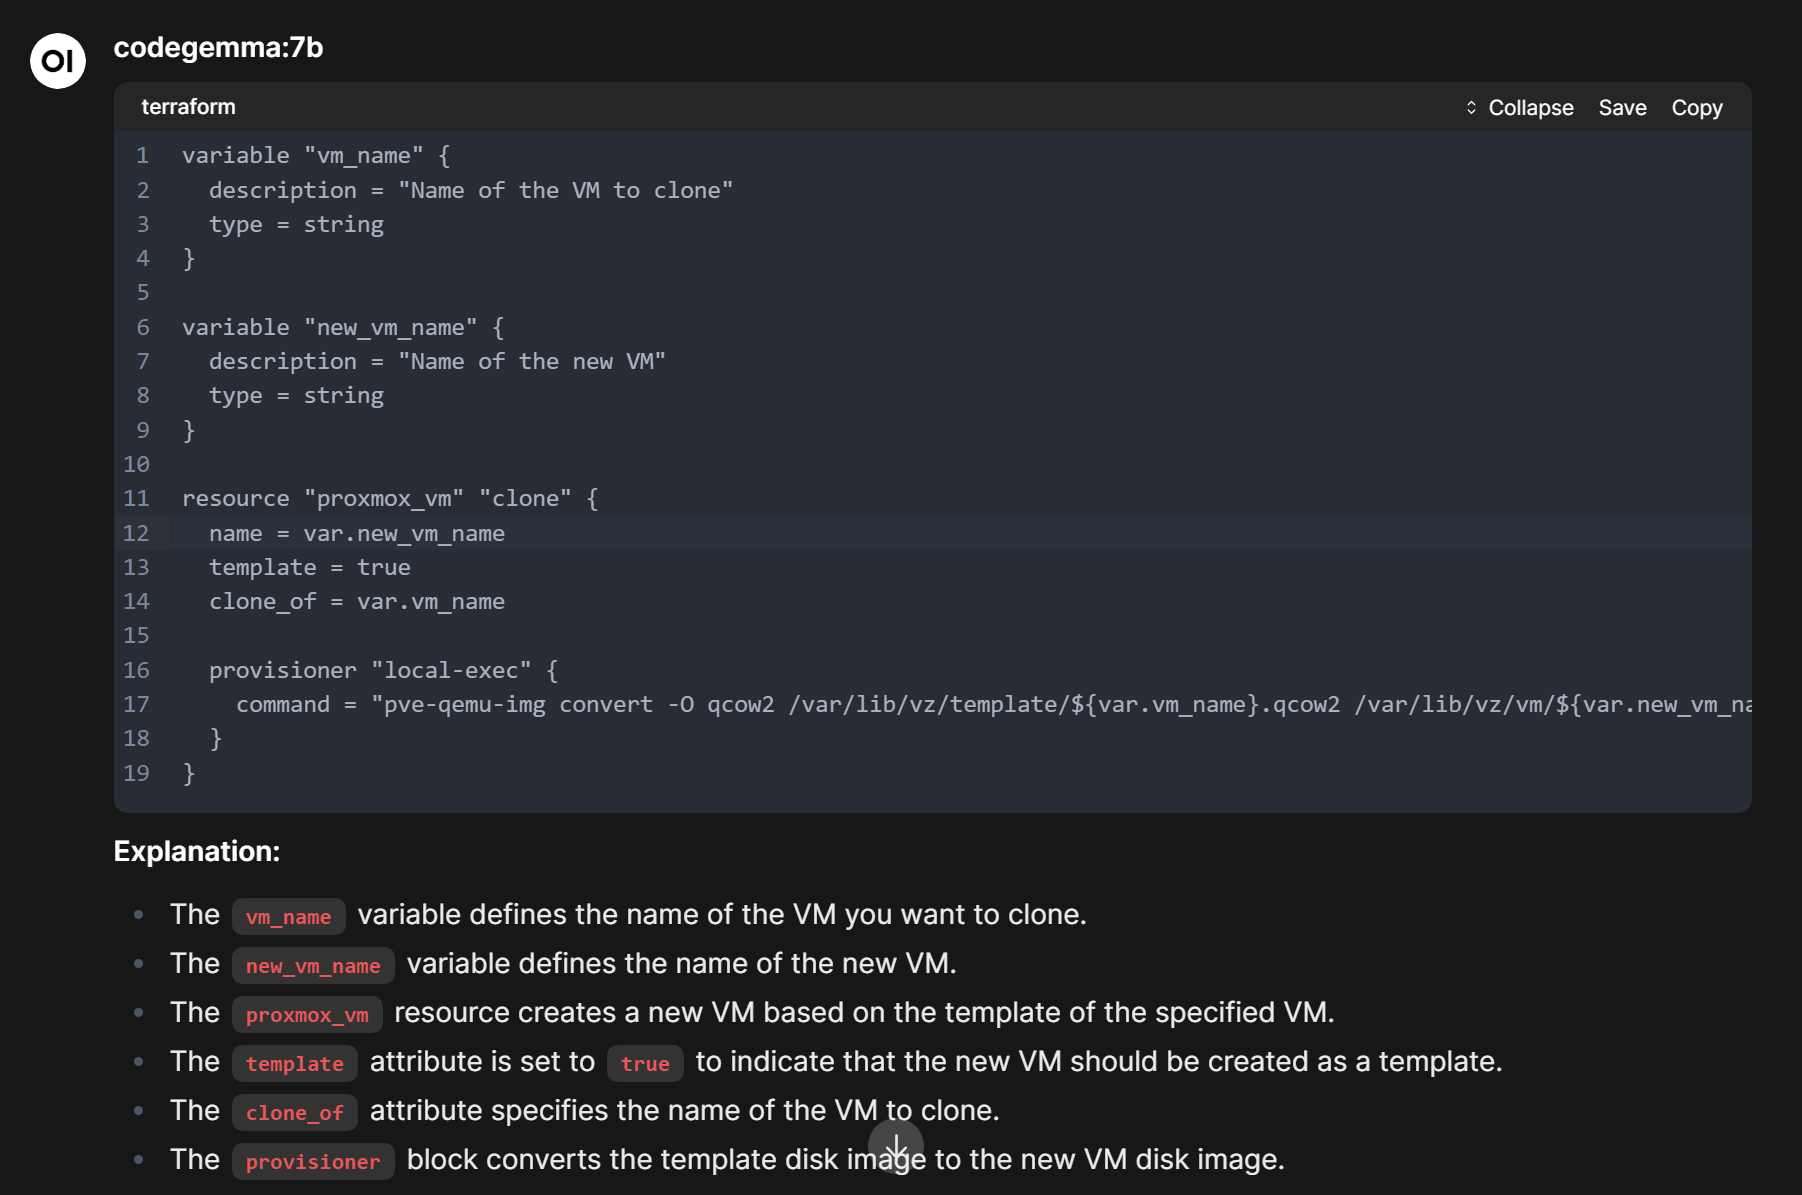Click the vm_name inline code tag

click(x=288, y=917)
